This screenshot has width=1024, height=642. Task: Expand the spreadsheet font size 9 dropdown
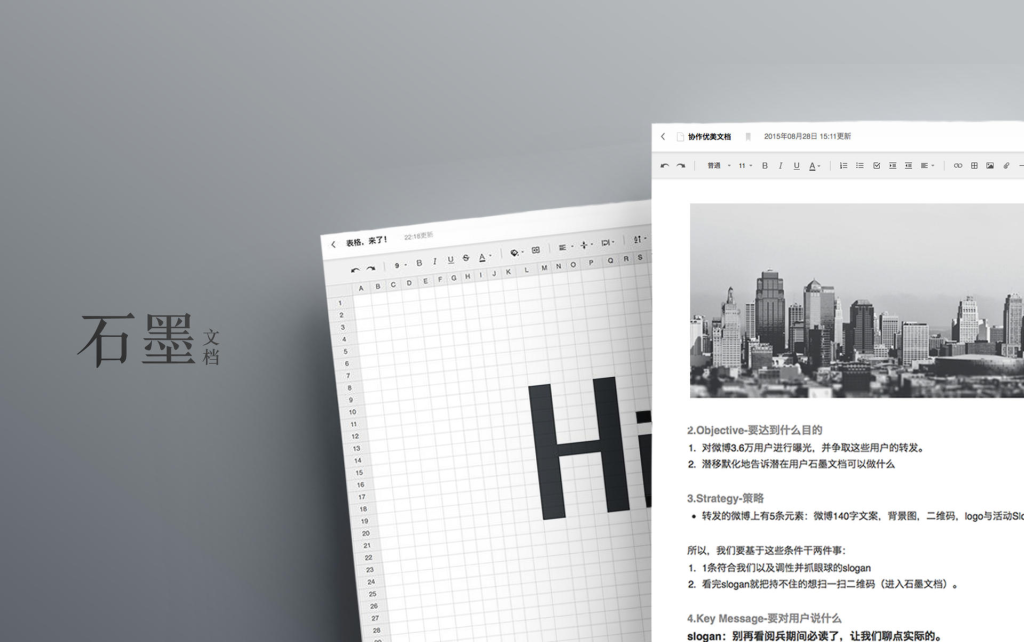(400, 265)
